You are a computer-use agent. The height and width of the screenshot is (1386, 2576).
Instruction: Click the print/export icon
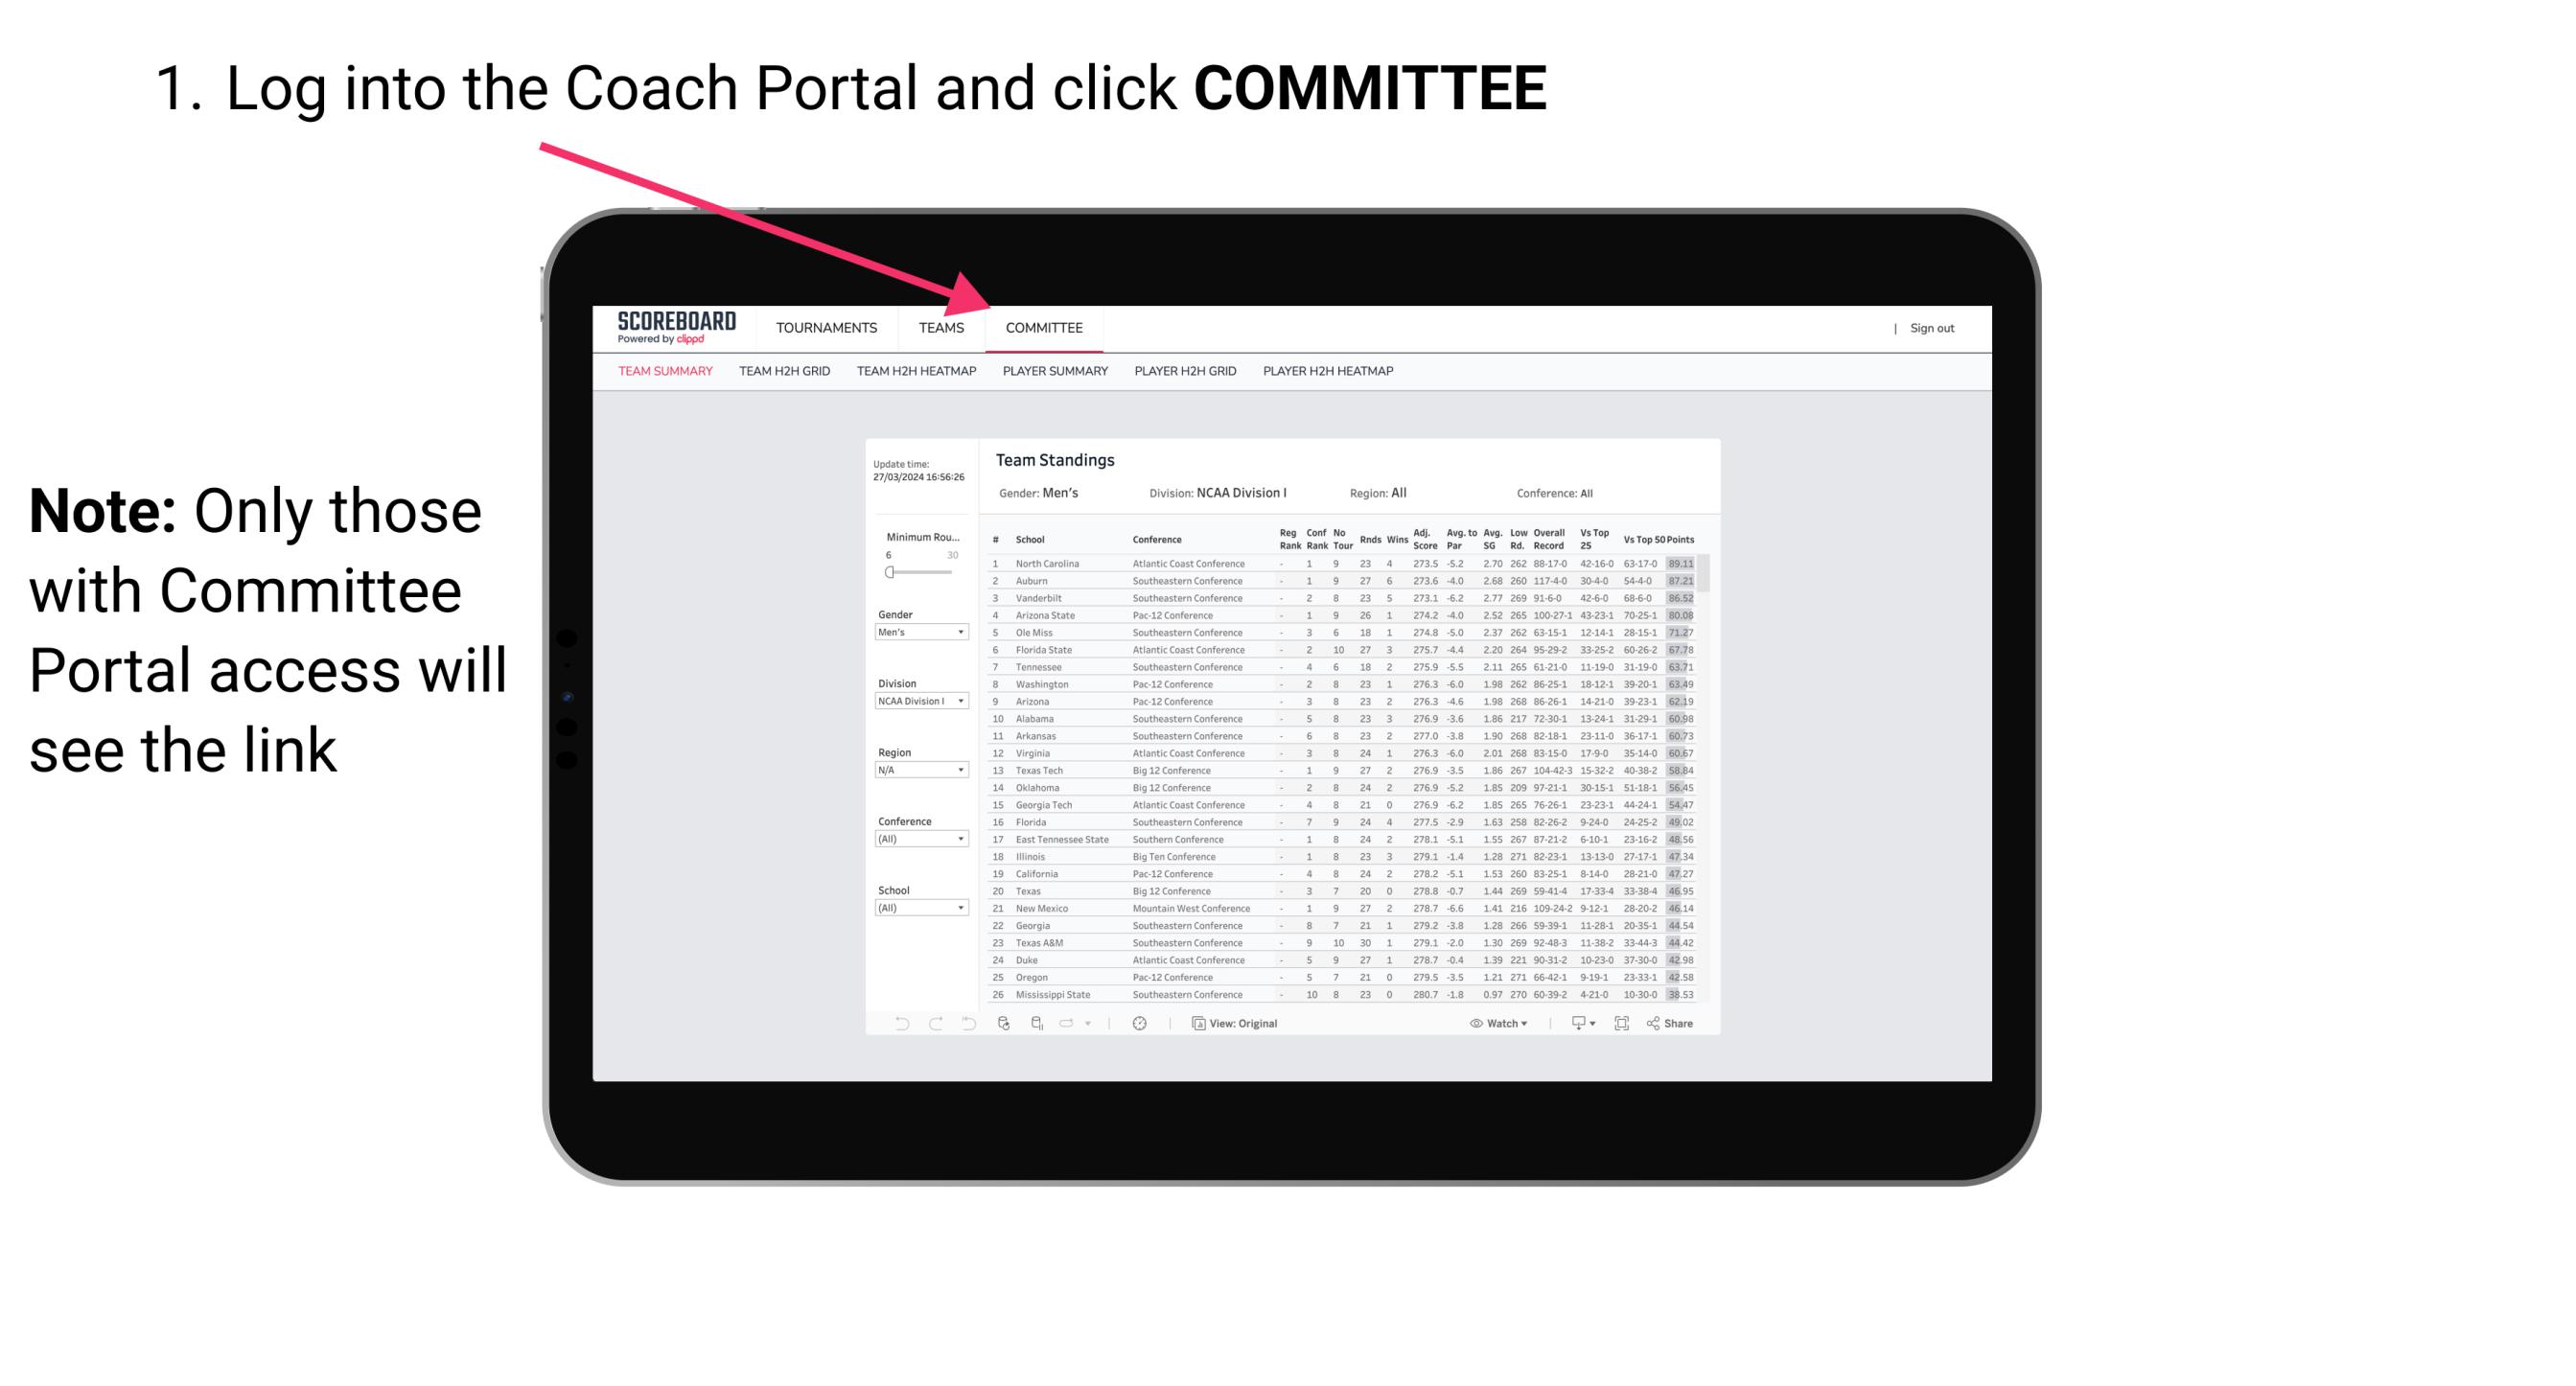point(1574,1024)
